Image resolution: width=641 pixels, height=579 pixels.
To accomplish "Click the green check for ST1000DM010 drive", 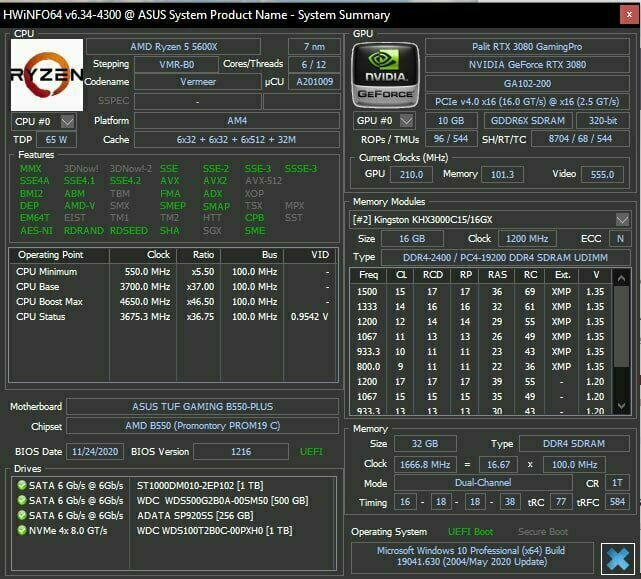I will [x=22, y=485].
